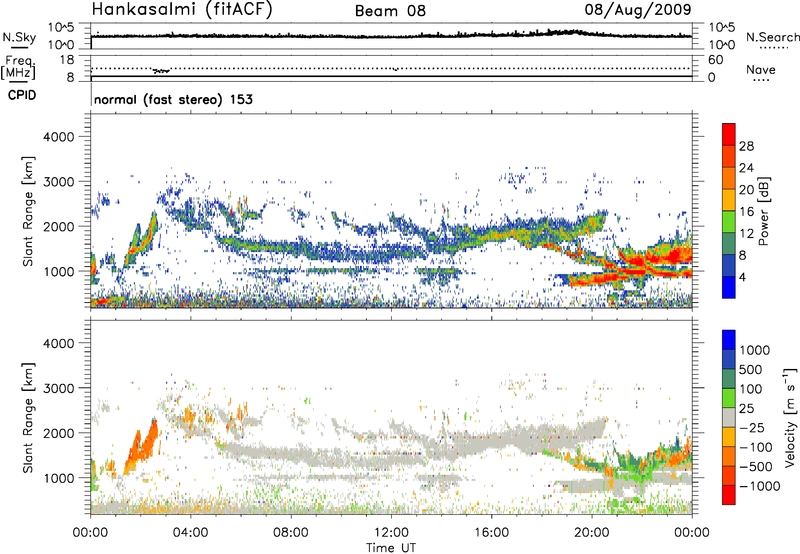Click the 'Beam 08' label

pyautogui.click(x=390, y=11)
